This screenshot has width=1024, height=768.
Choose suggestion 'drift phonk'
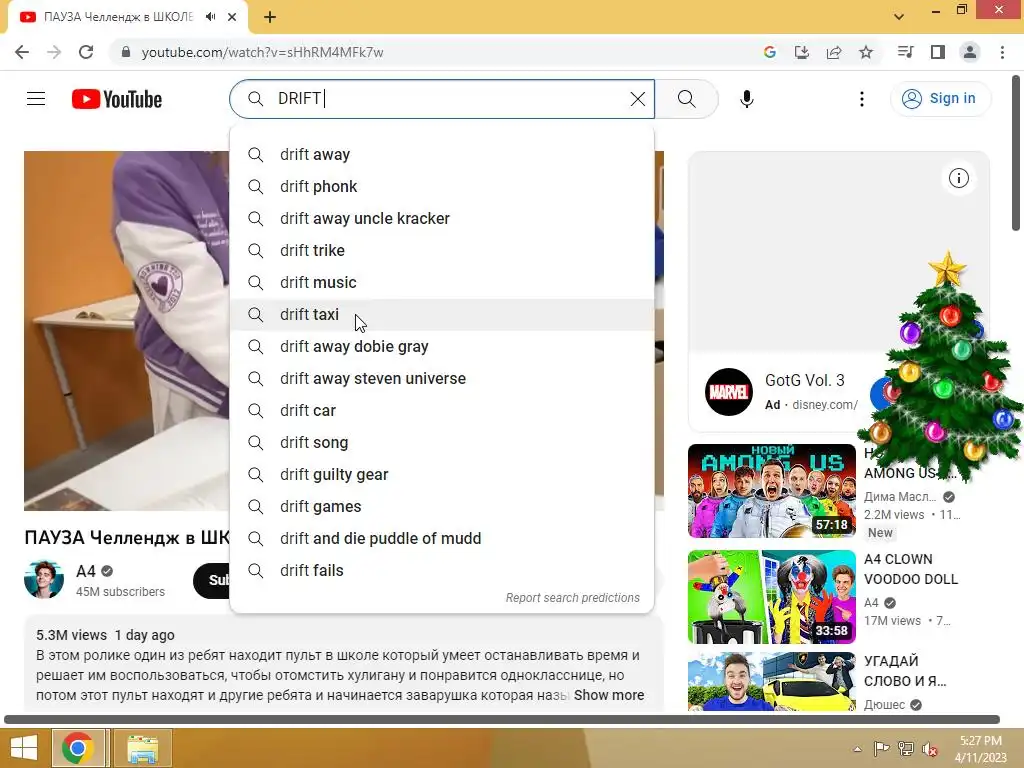click(x=442, y=186)
